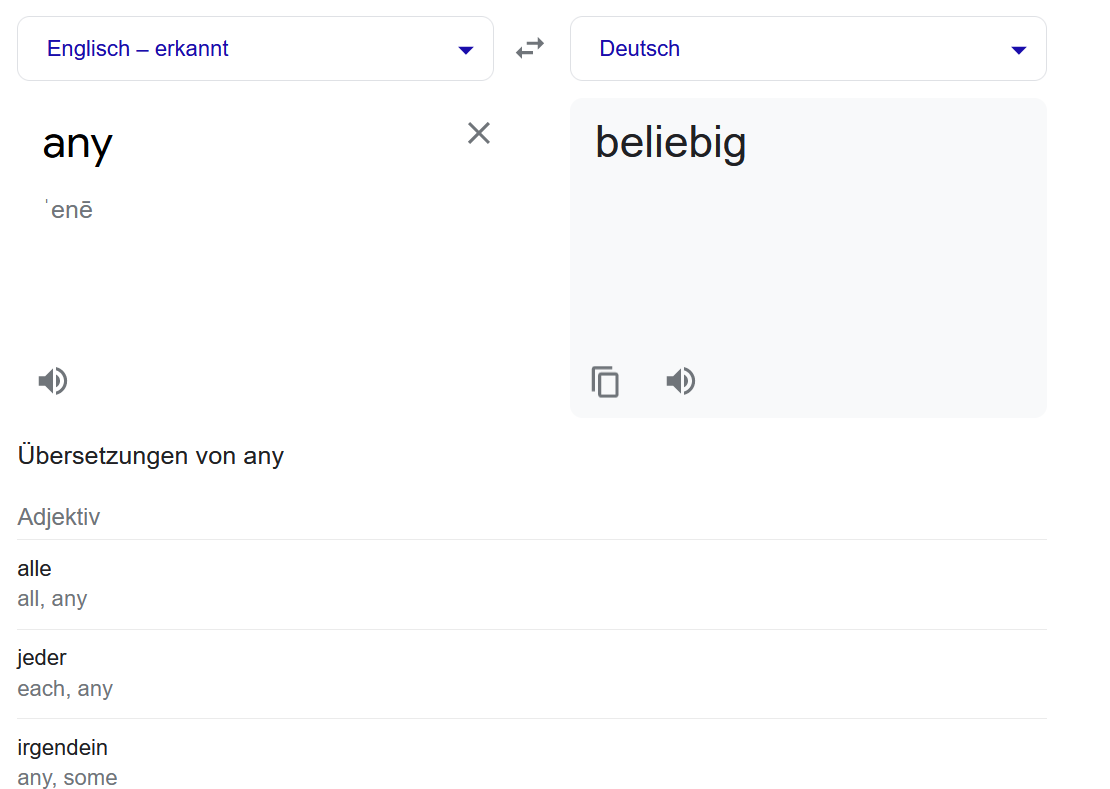
Task: Select the translated word 'beliebig'
Action: [670, 143]
